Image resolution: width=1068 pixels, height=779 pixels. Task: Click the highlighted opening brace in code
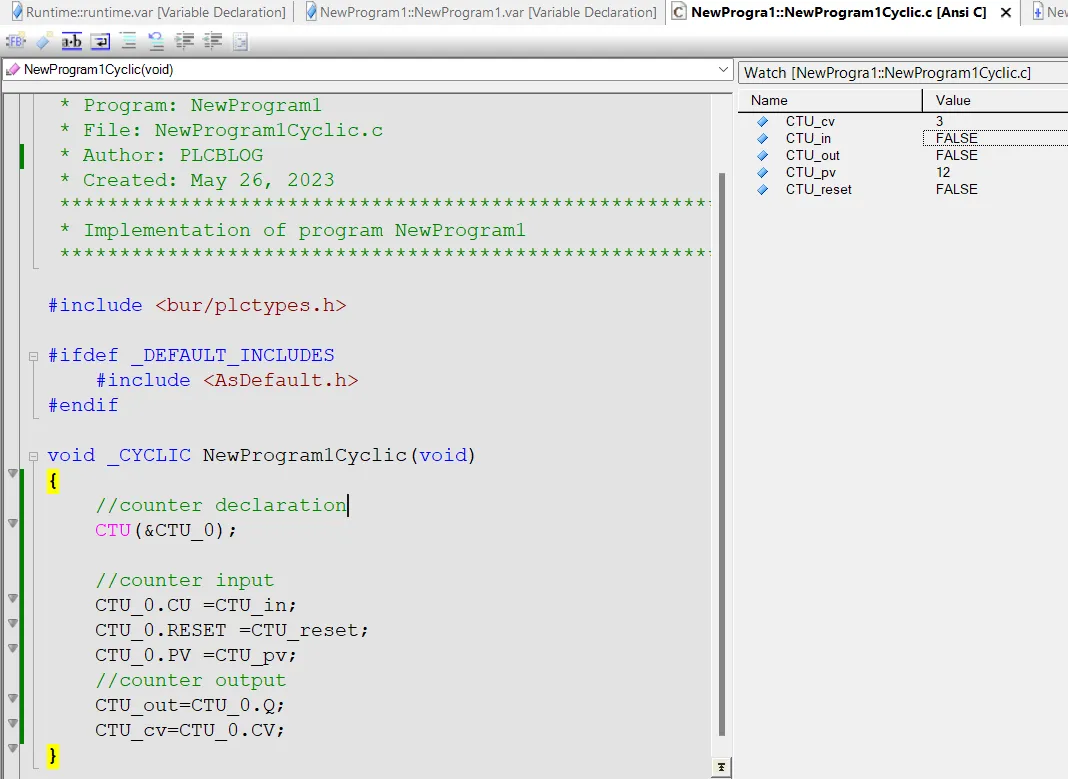pos(53,481)
